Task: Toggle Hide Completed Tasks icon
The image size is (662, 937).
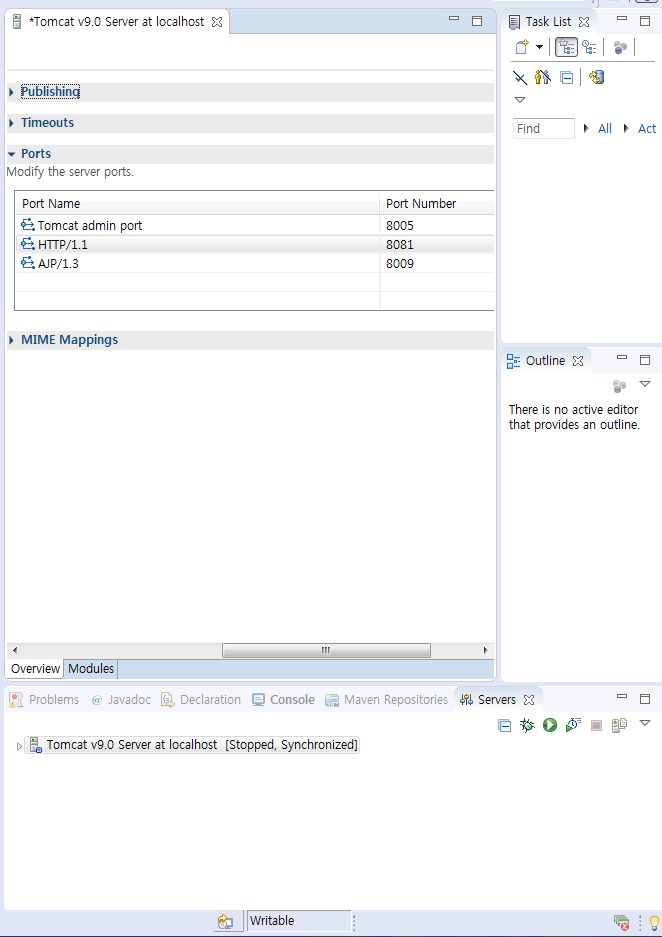Action: [520, 78]
